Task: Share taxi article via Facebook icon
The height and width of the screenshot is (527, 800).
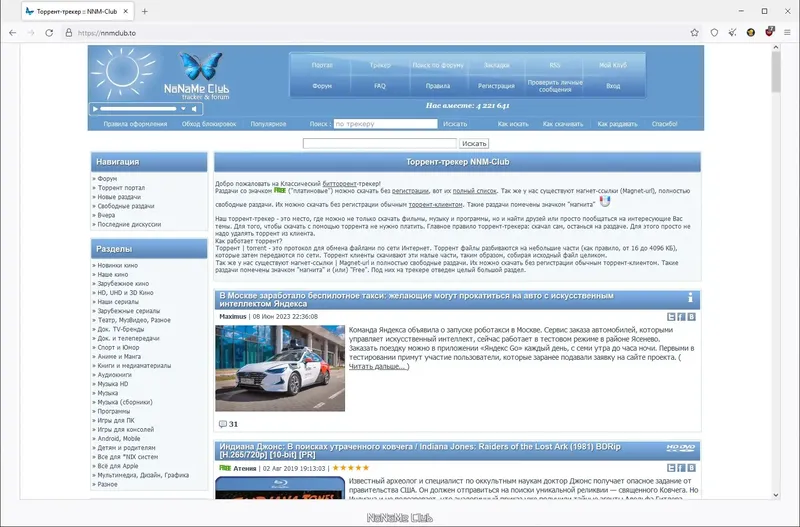Action: point(681,317)
